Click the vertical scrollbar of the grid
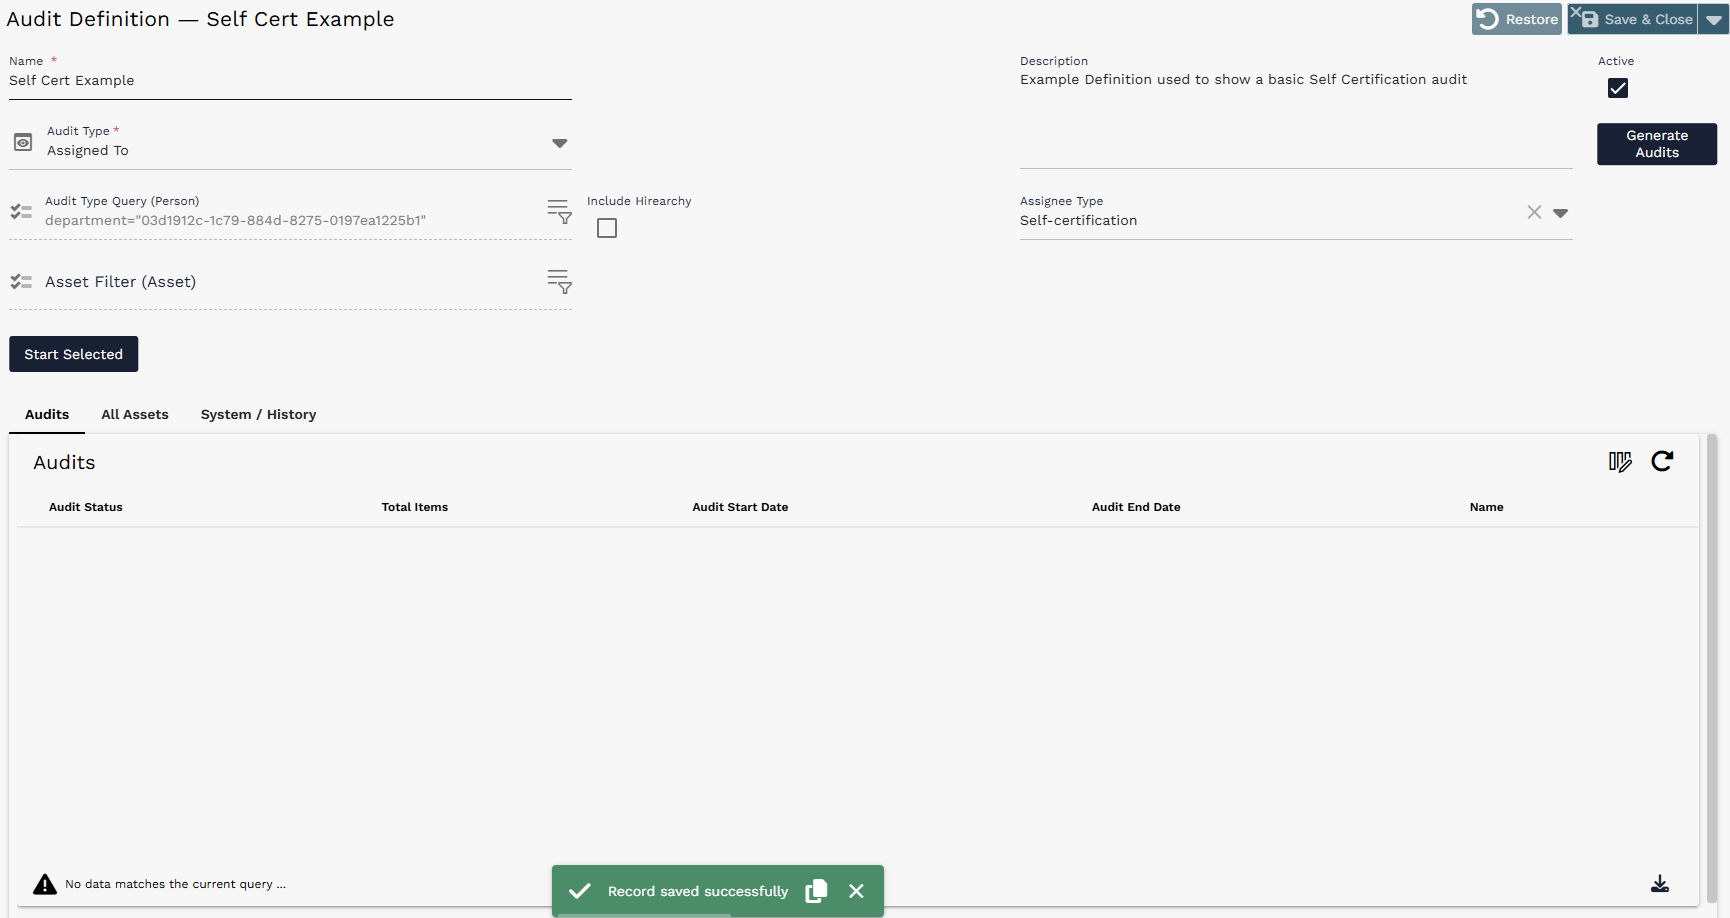Image resolution: width=1730 pixels, height=918 pixels. point(1712,668)
